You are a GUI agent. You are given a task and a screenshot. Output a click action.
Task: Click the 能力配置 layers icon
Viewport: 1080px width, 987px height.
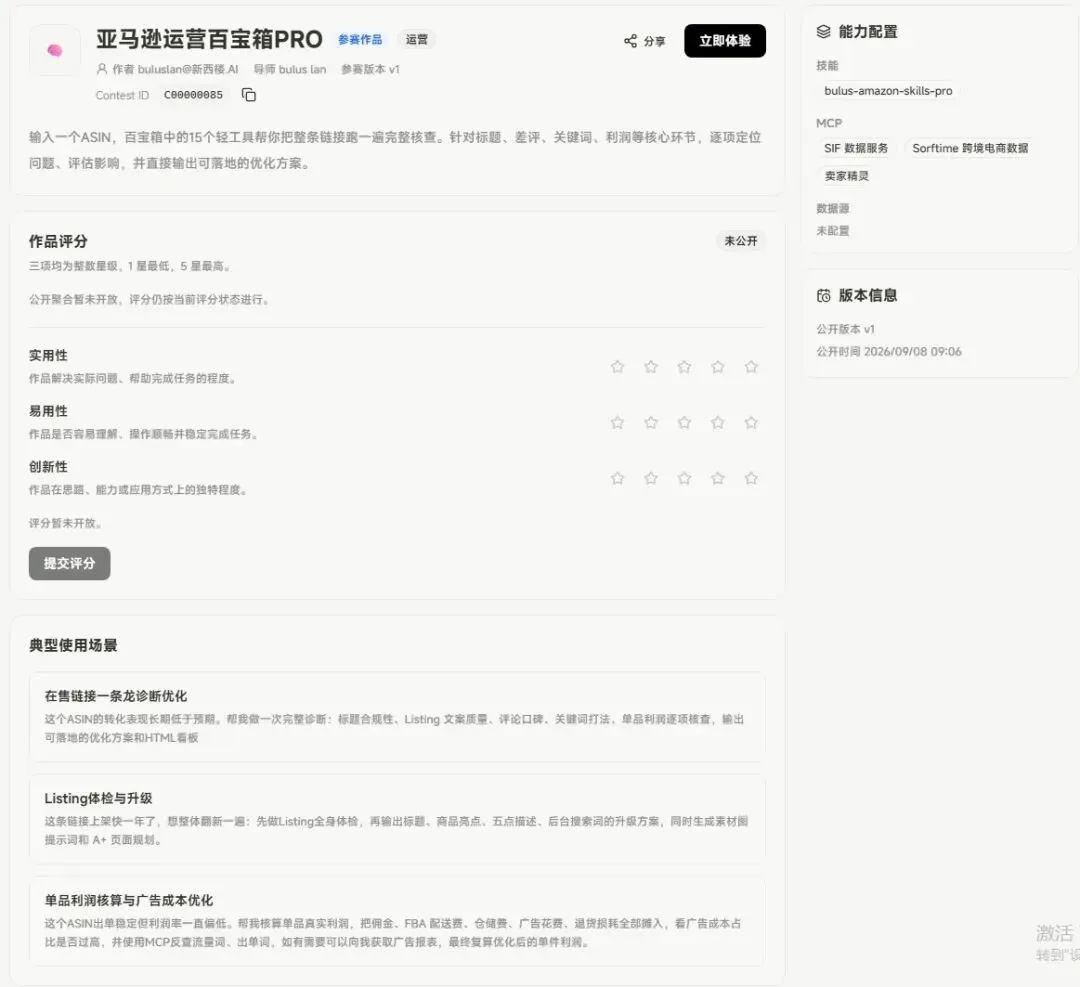(823, 32)
